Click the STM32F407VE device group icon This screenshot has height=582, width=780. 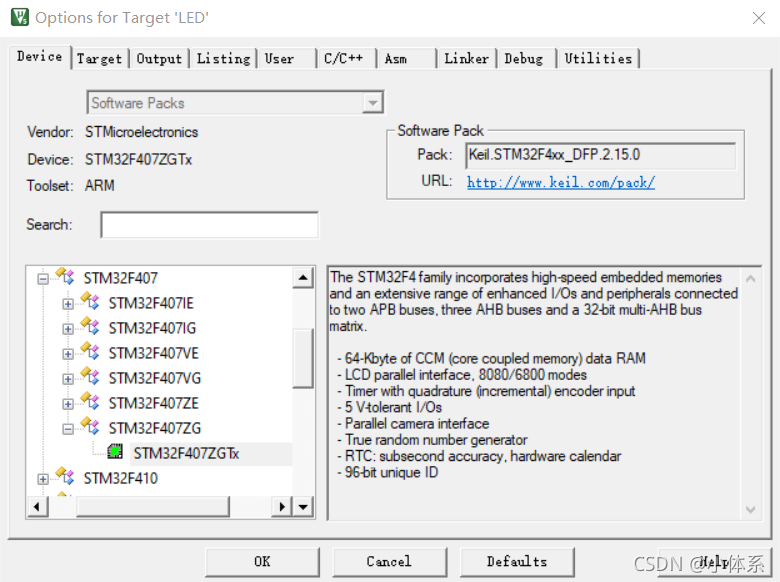pyautogui.click(x=91, y=351)
